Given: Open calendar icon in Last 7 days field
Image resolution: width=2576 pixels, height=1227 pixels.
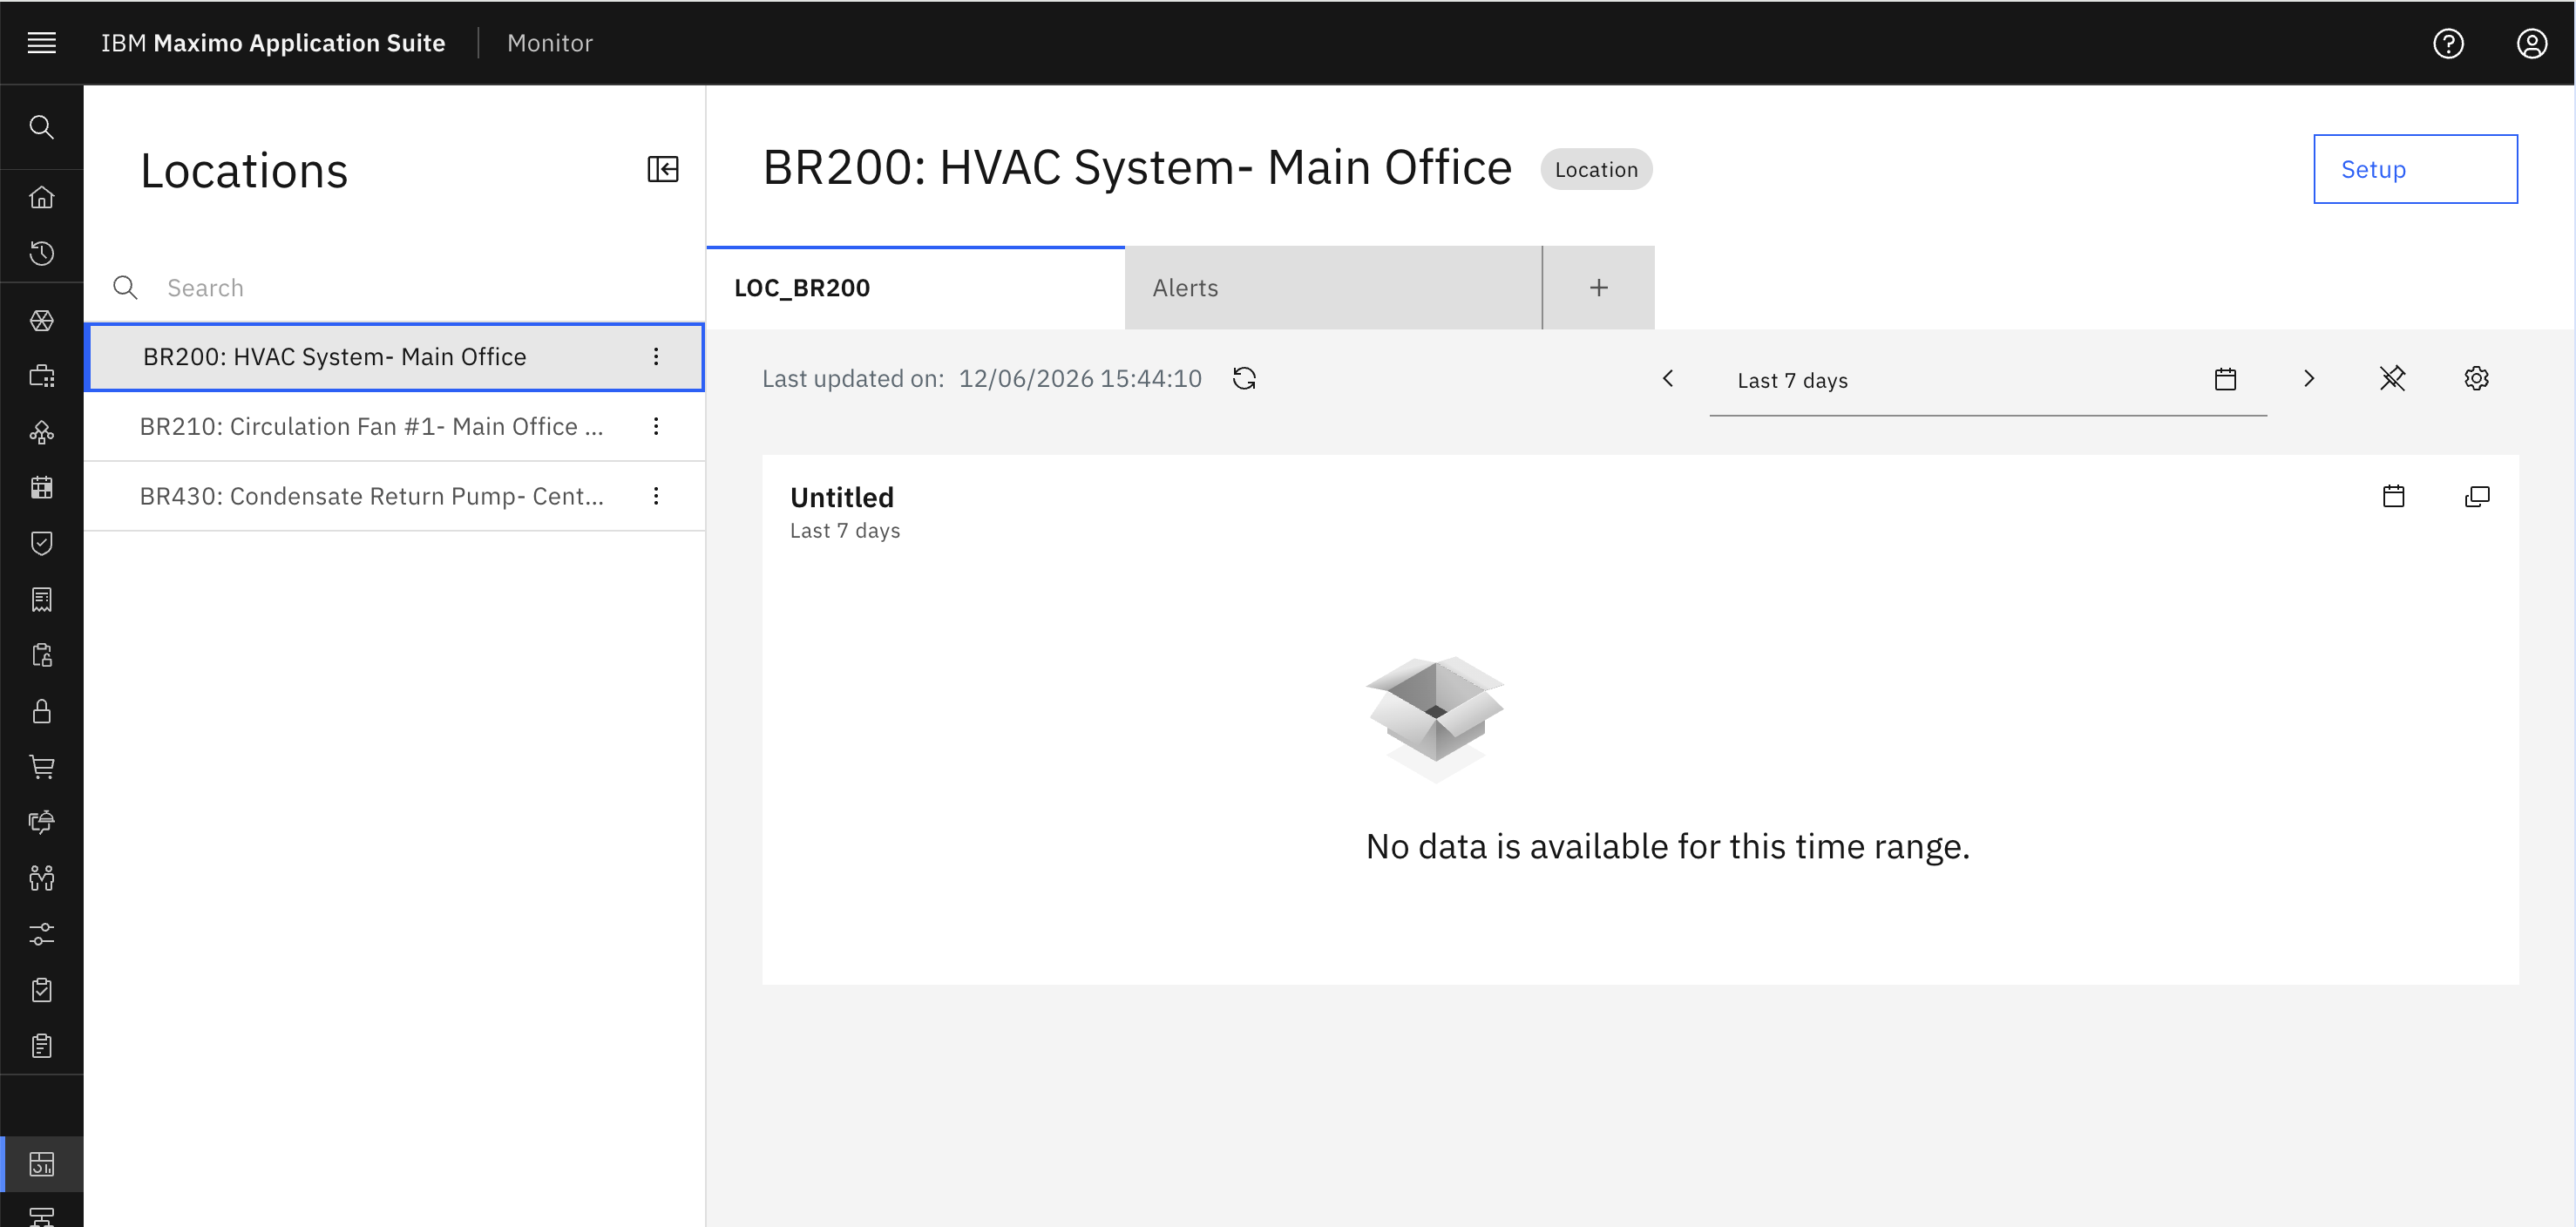Looking at the screenshot, I should 2225,379.
